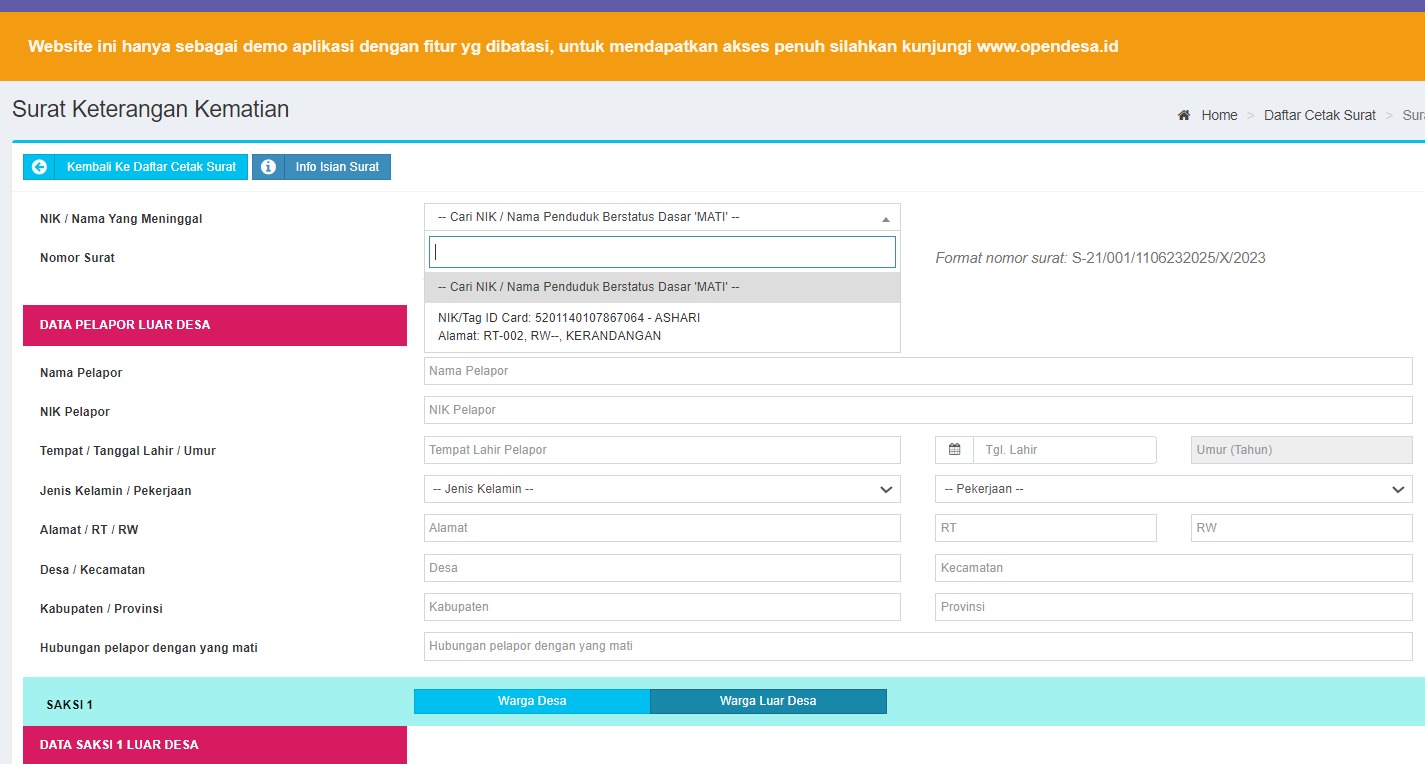Image resolution: width=1425 pixels, height=764 pixels.
Task: Collapse the NIK search dropdown using its caret
Action: click(x=885, y=216)
